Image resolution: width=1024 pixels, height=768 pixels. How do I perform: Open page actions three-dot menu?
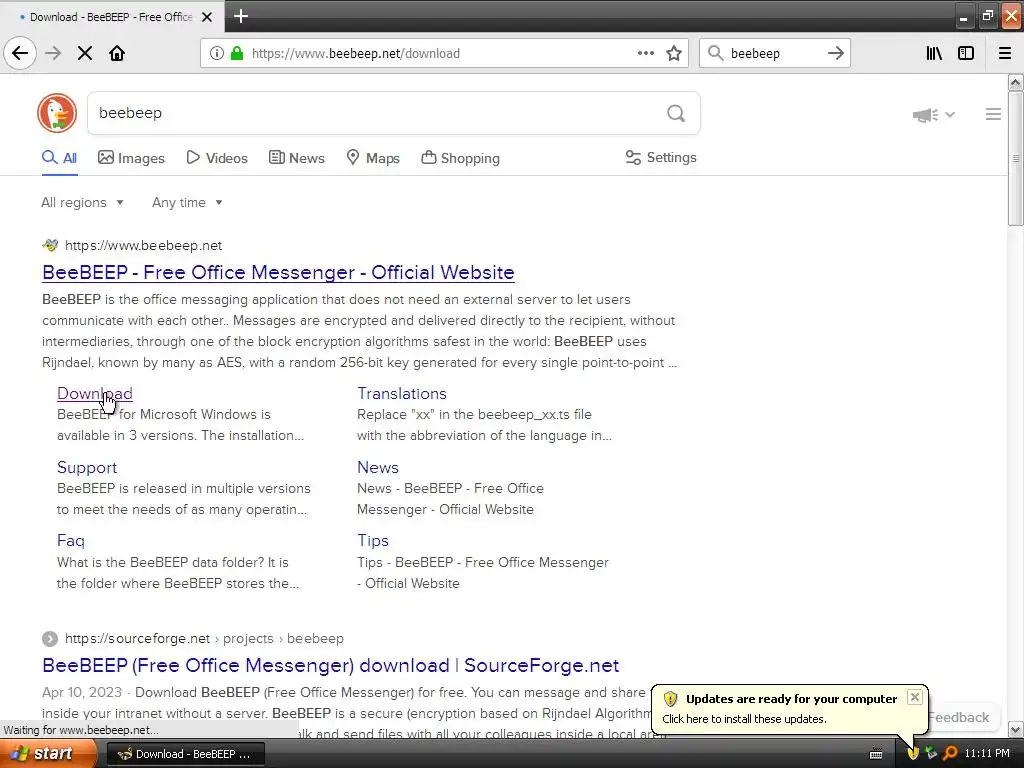[646, 53]
